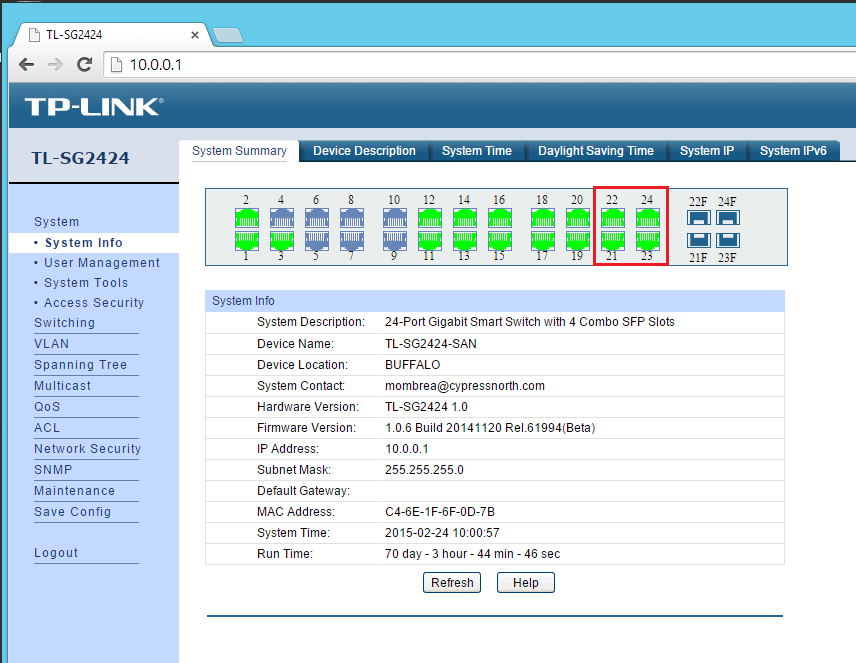The width and height of the screenshot is (856, 663).
Task: Click port 1 icon on switch panel
Action: tap(247, 240)
